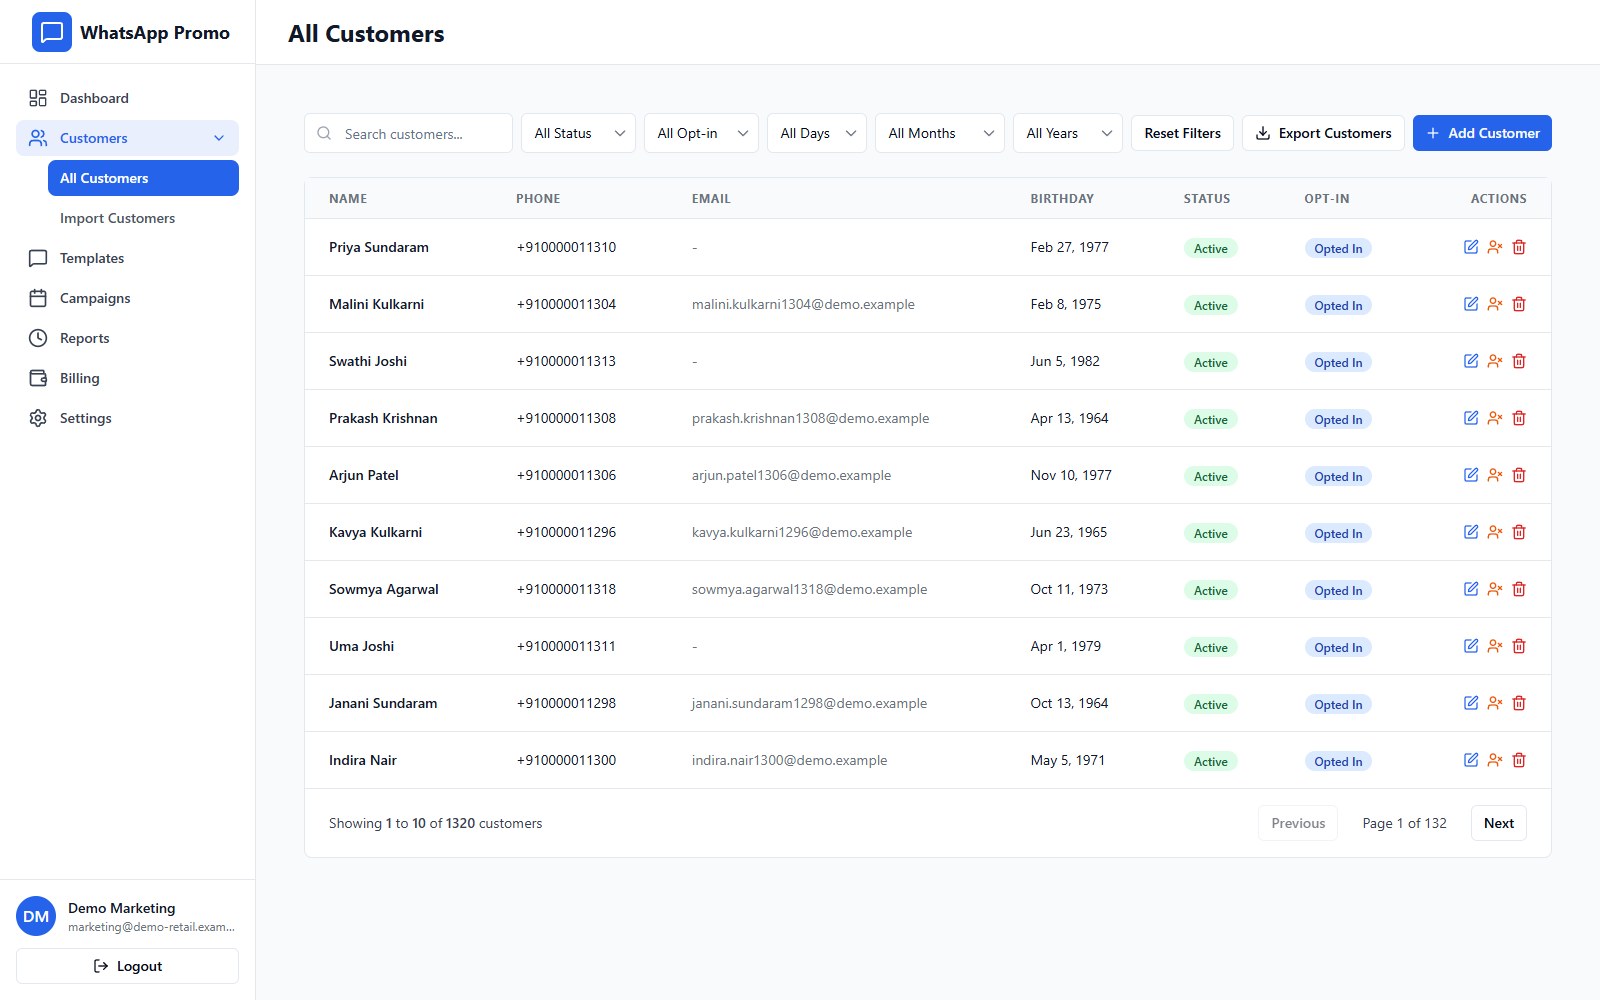Image resolution: width=1600 pixels, height=1000 pixels.
Task: Edit Priya Sundaram's customer record
Action: coord(1471,247)
